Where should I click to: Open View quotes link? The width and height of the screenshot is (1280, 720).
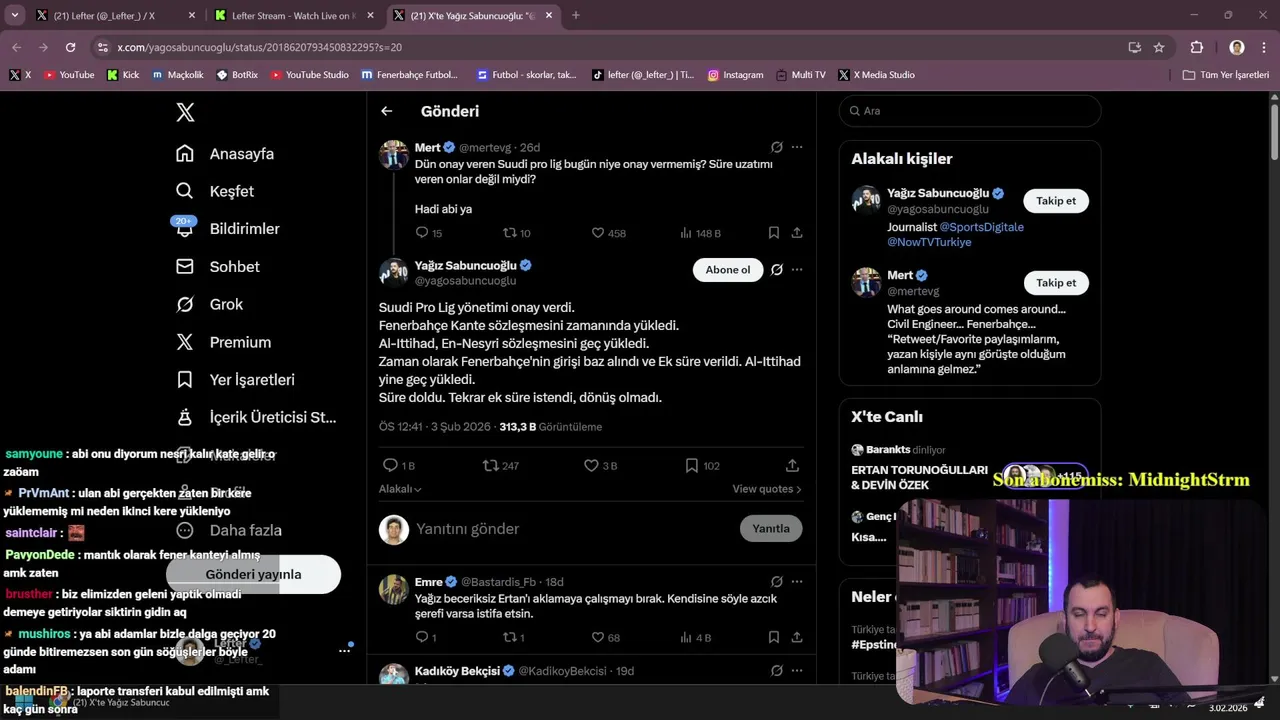tap(767, 489)
